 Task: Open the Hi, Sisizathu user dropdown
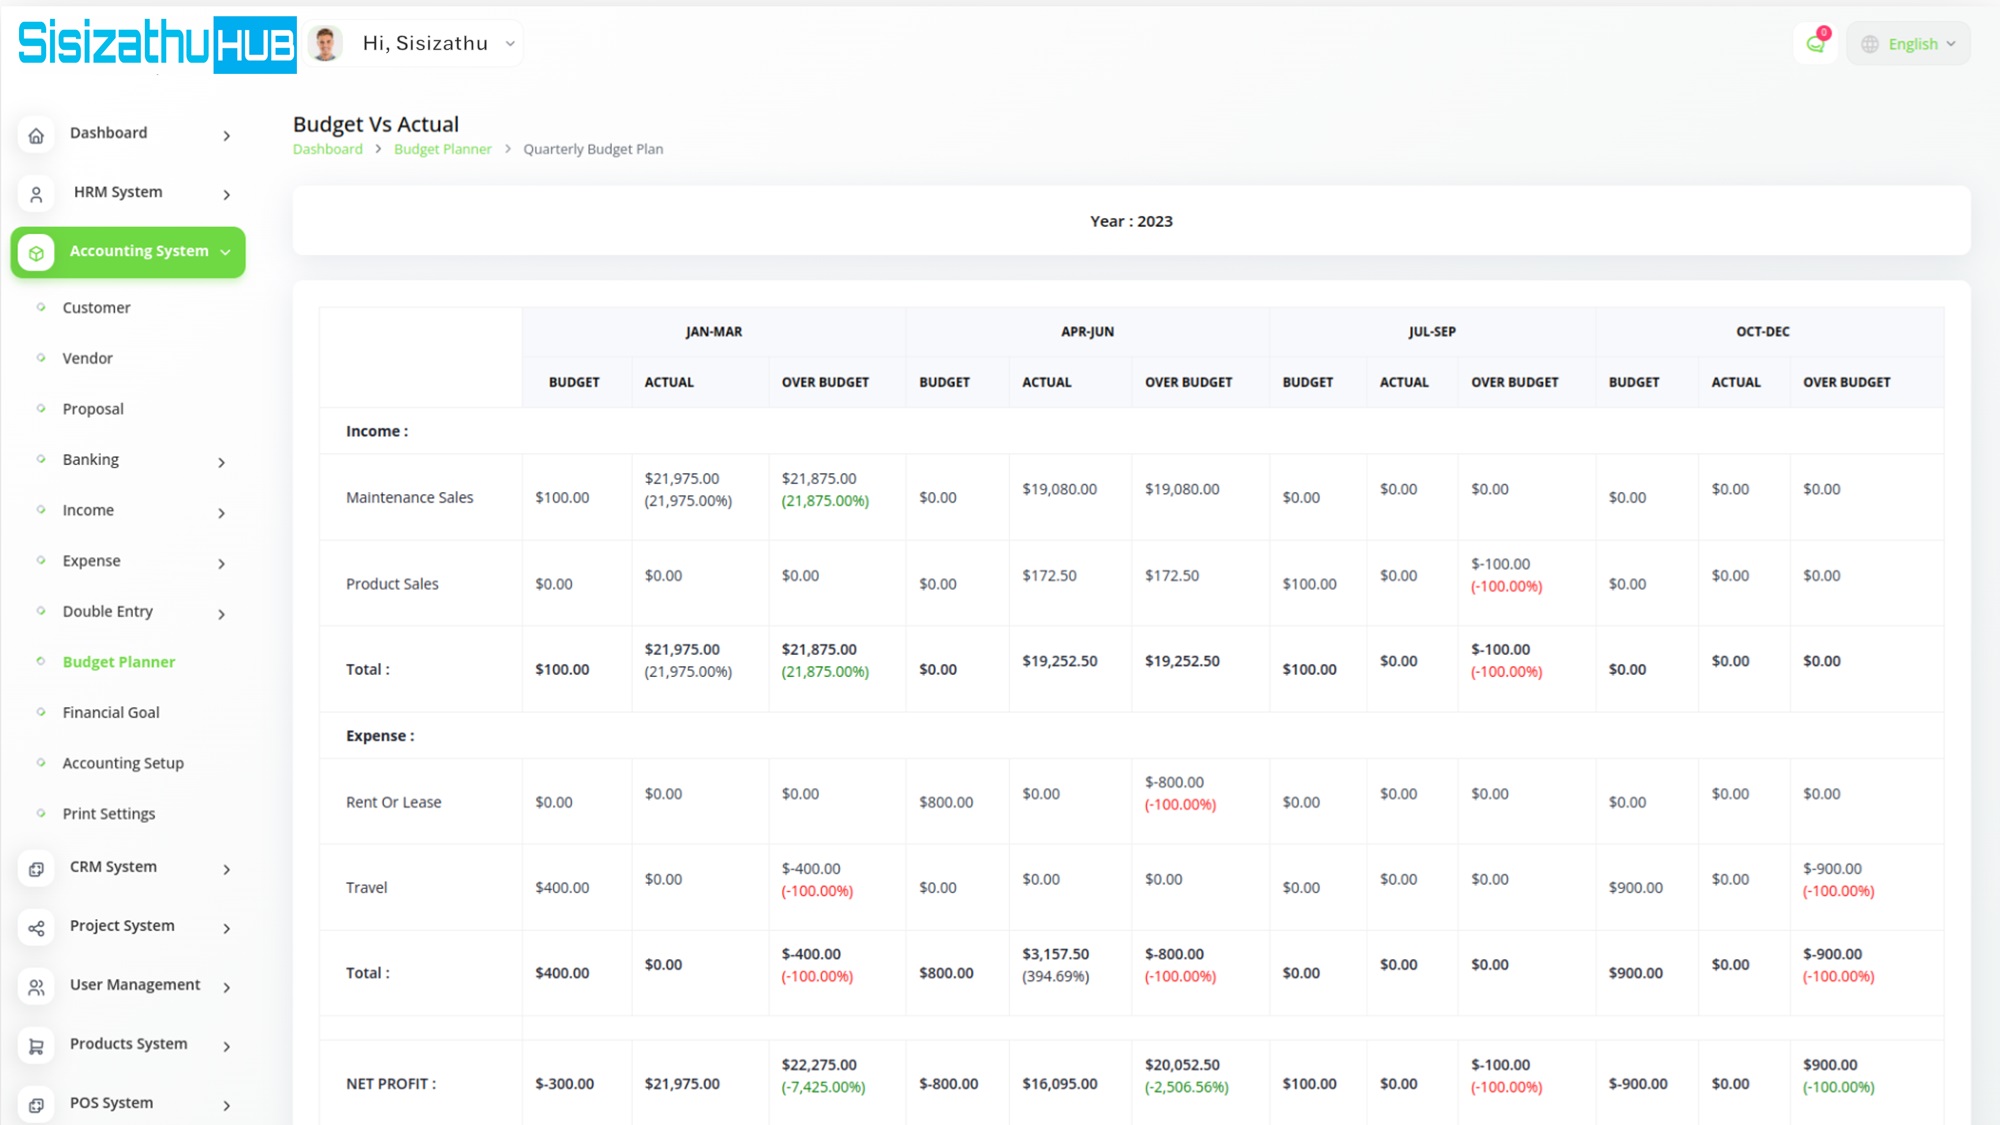pos(425,43)
